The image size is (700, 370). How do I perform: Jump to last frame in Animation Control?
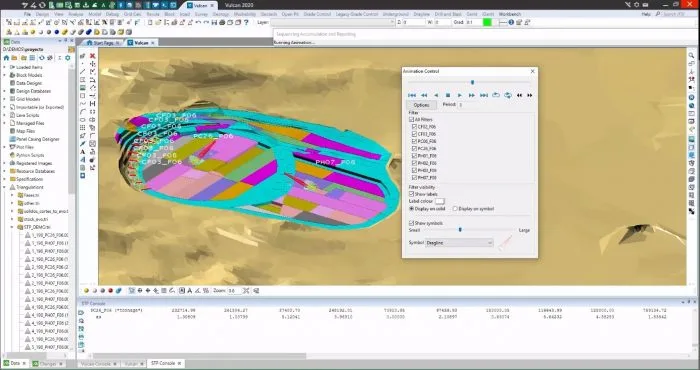coord(484,95)
